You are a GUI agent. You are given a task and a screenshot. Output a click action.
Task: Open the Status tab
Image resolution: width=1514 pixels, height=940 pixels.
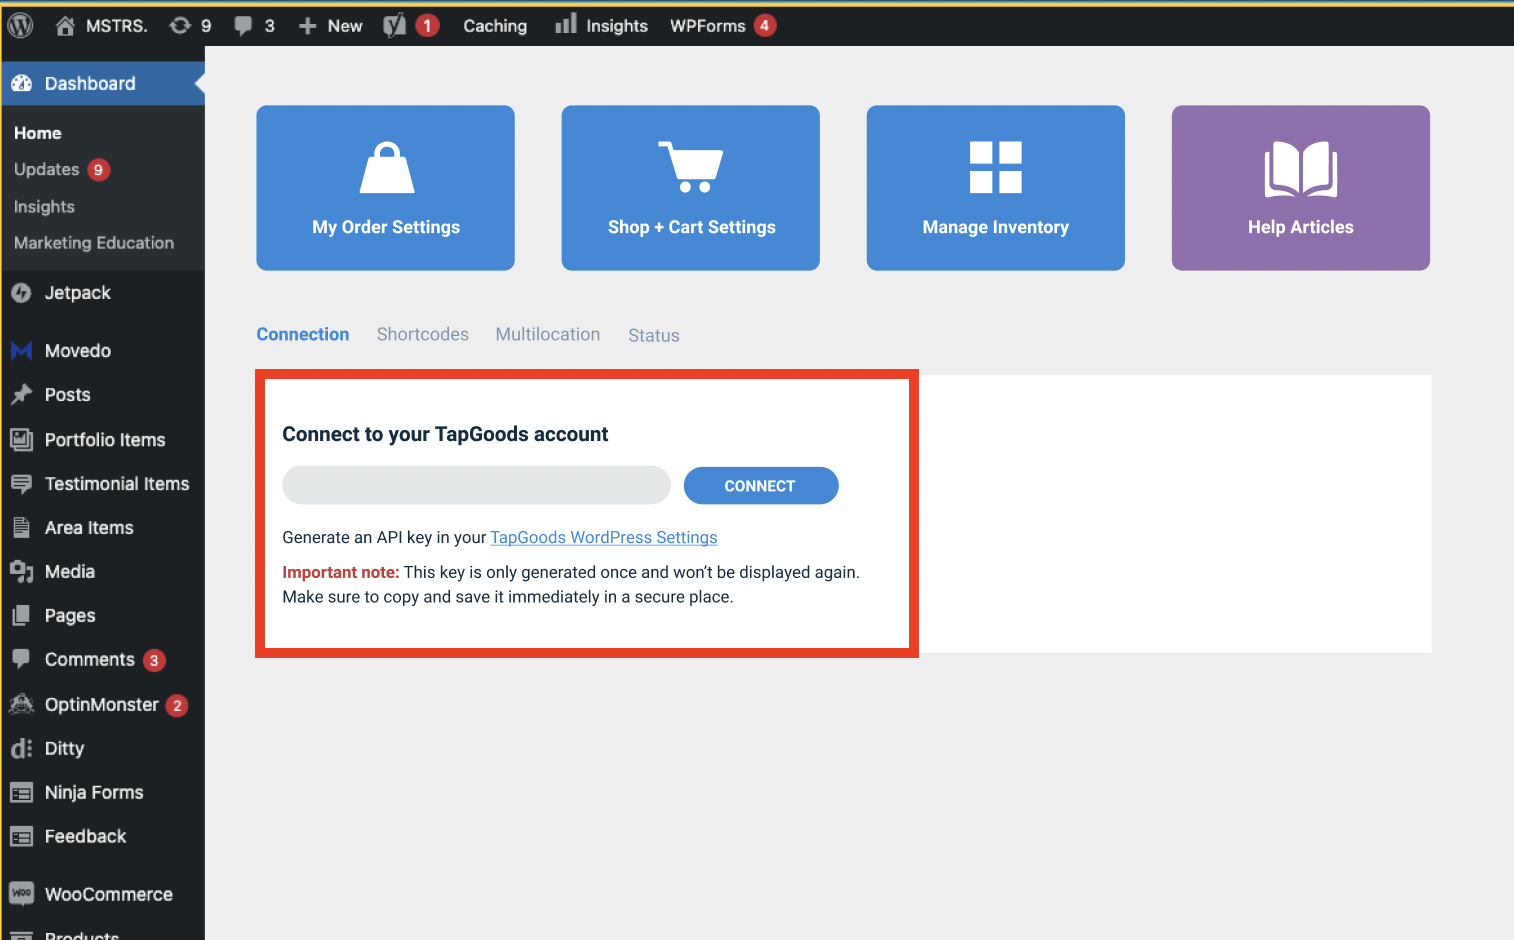coord(654,335)
